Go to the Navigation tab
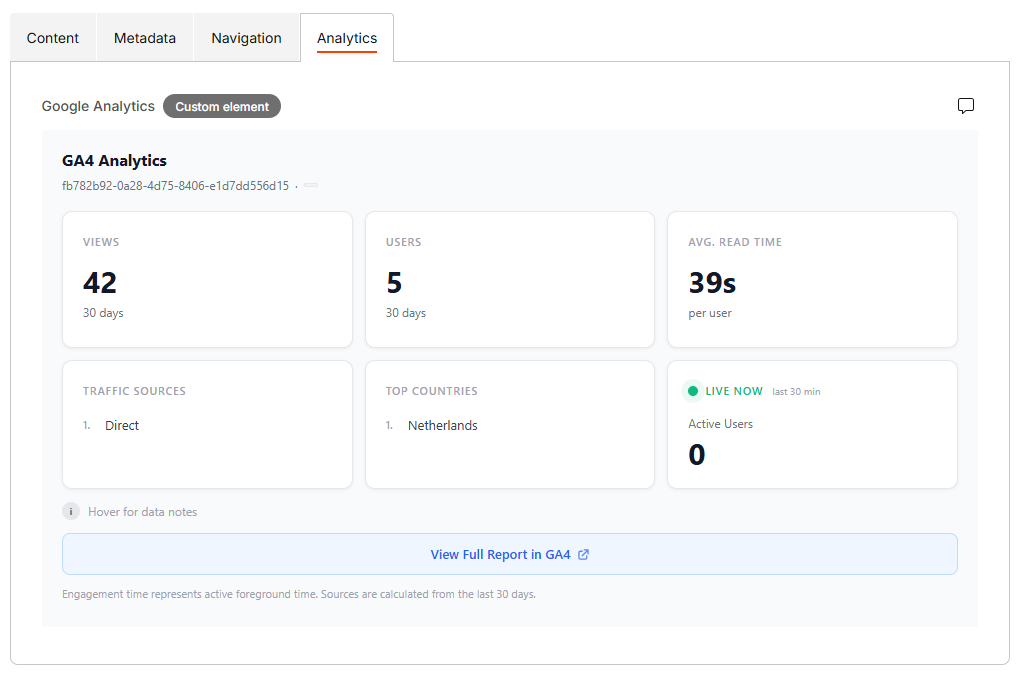1024x680 pixels. click(246, 38)
